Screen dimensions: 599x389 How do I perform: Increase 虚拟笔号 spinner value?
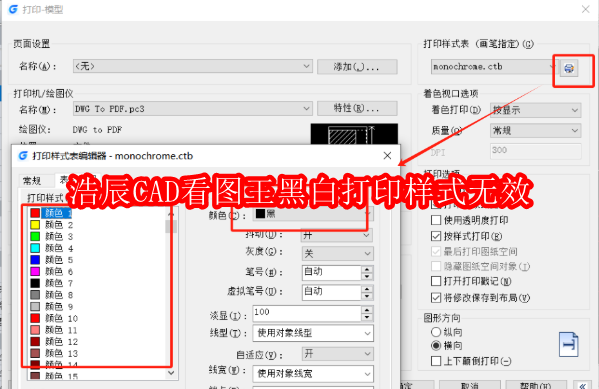pyautogui.click(x=367, y=289)
